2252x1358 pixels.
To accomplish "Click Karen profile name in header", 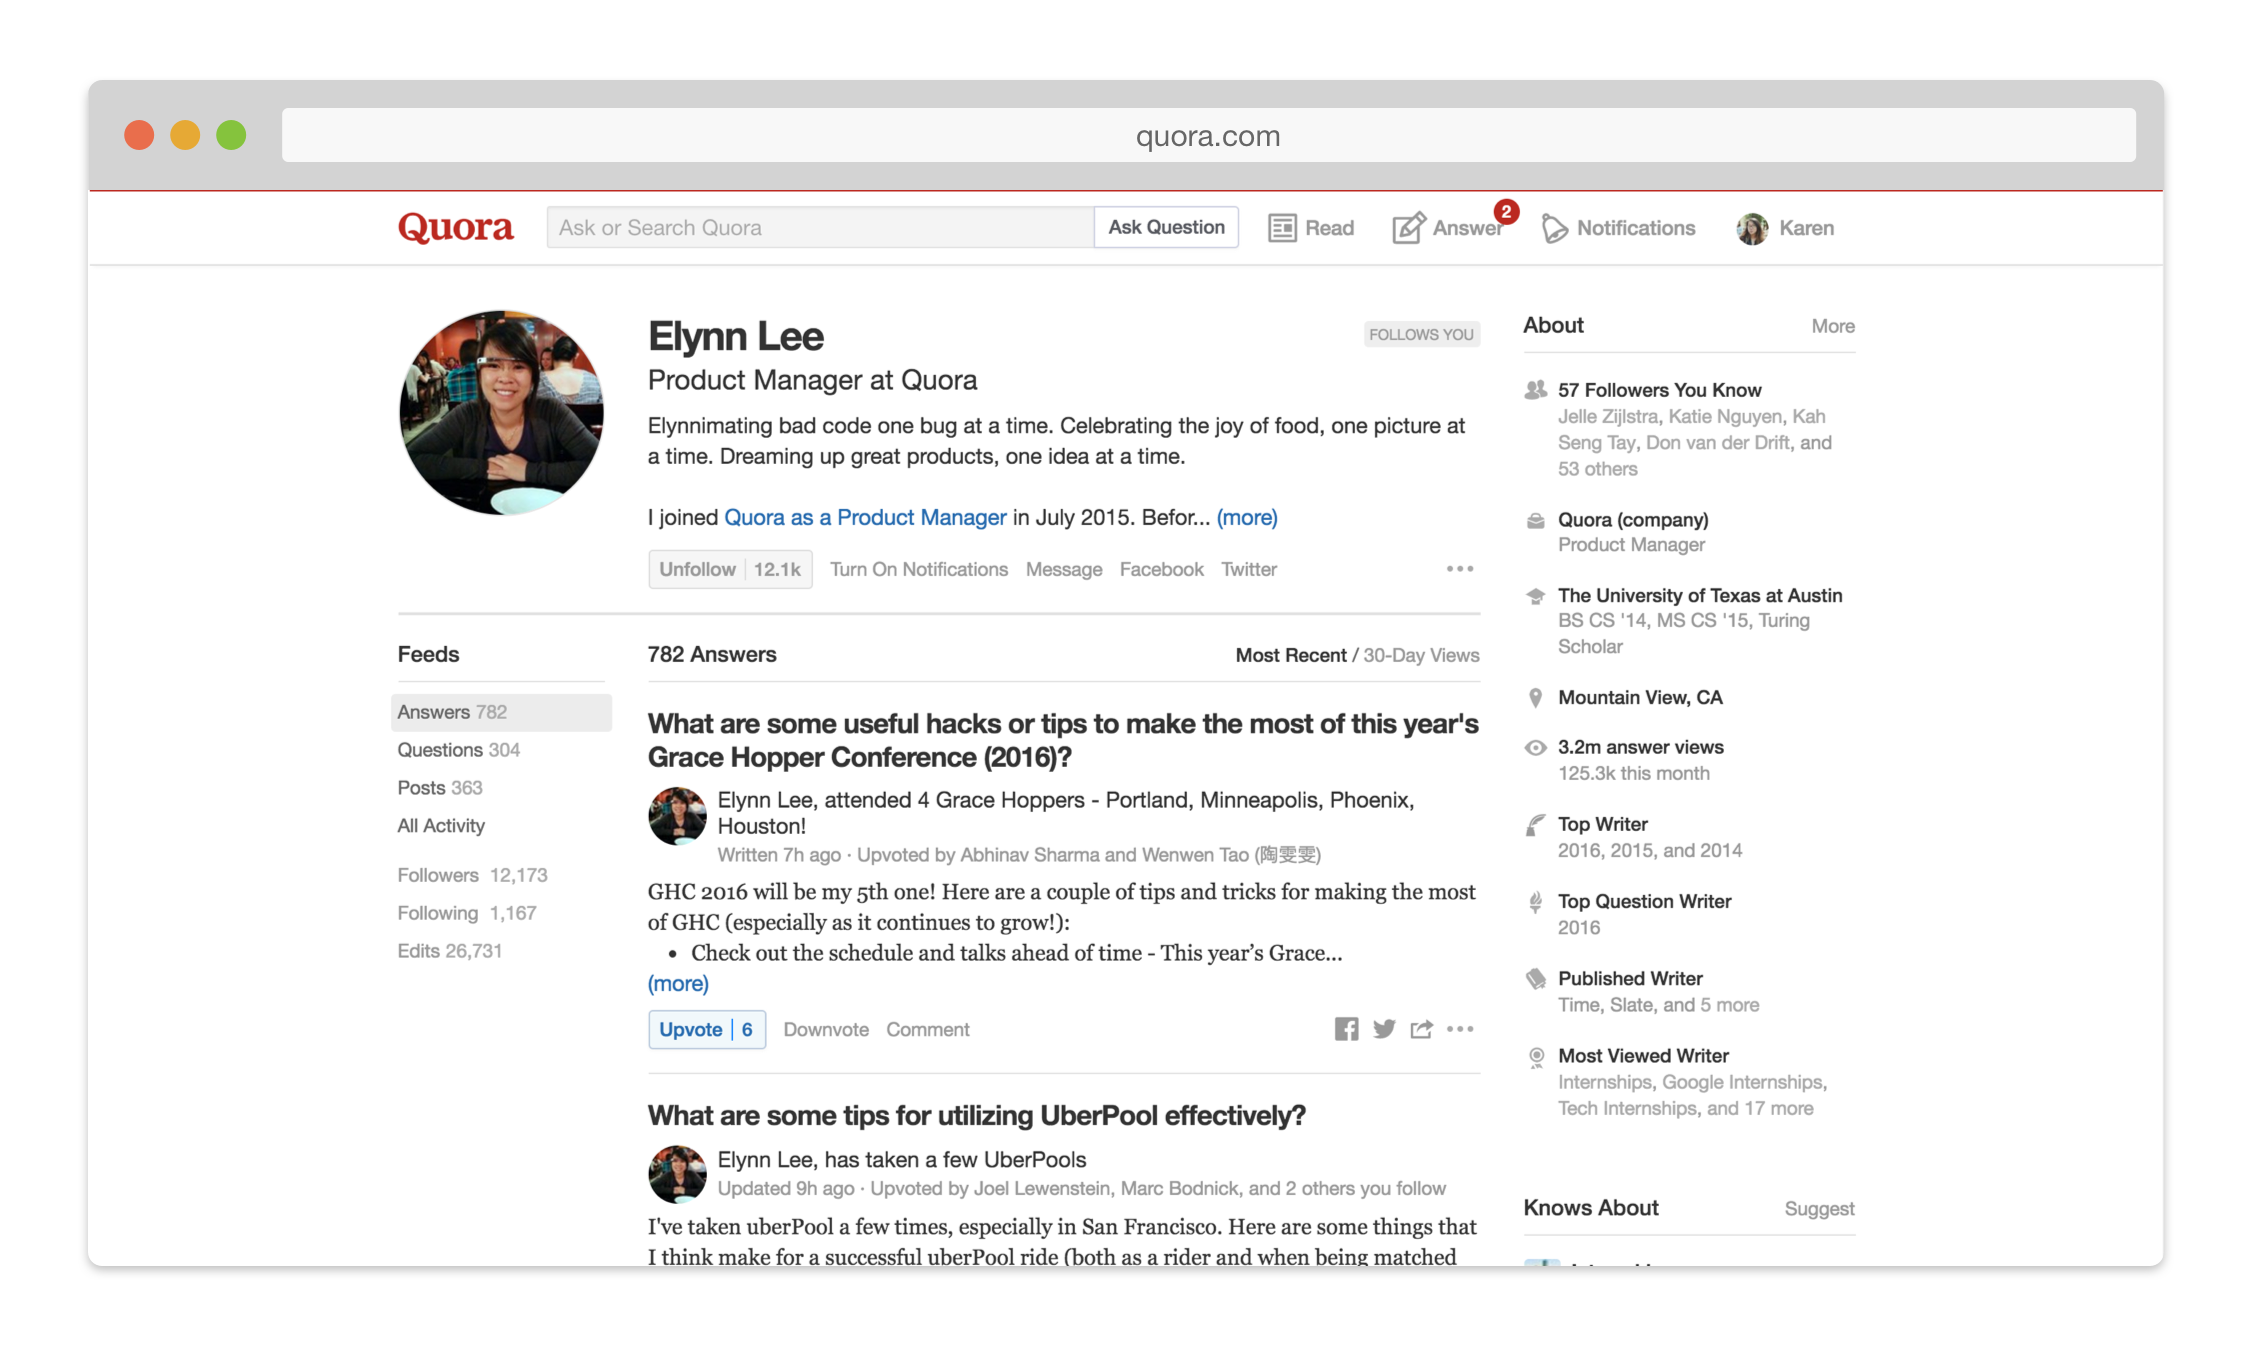I will (1806, 228).
